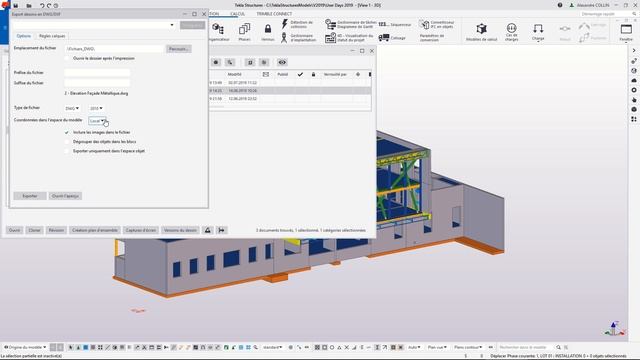Viewport: 640px width, 360px height.
Task: Switch to the Règles calques tab
Action: [52, 36]
